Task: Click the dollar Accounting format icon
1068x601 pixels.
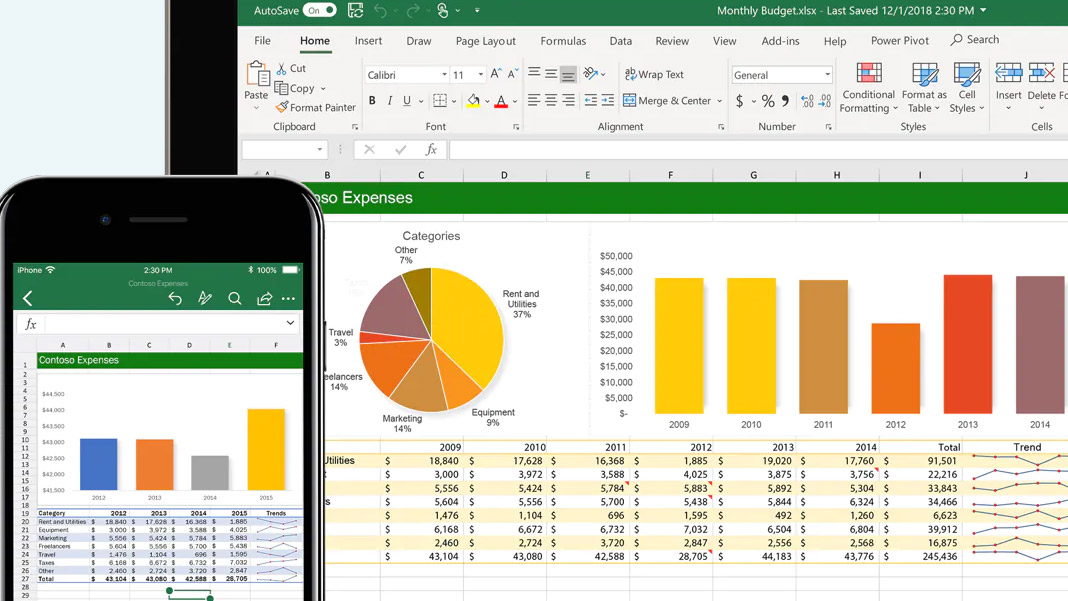Action: (x=740, y=102)
